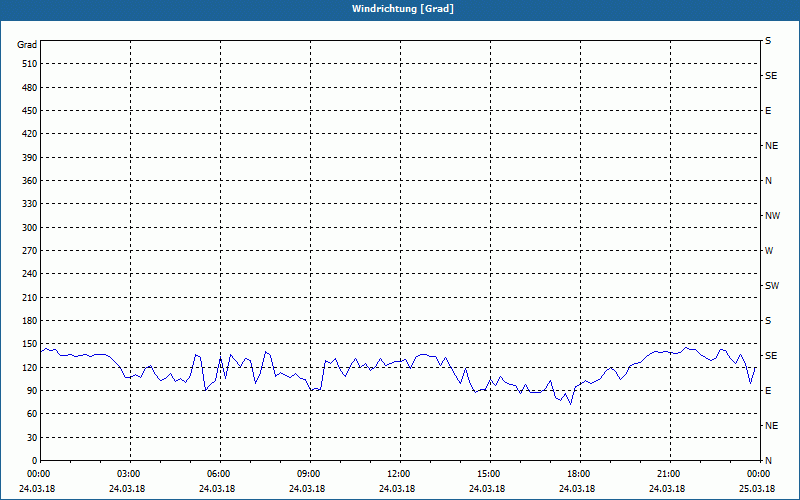
Task: Click the 510 y-axis value
Action: pyautogui.click(x=30, y=64)
